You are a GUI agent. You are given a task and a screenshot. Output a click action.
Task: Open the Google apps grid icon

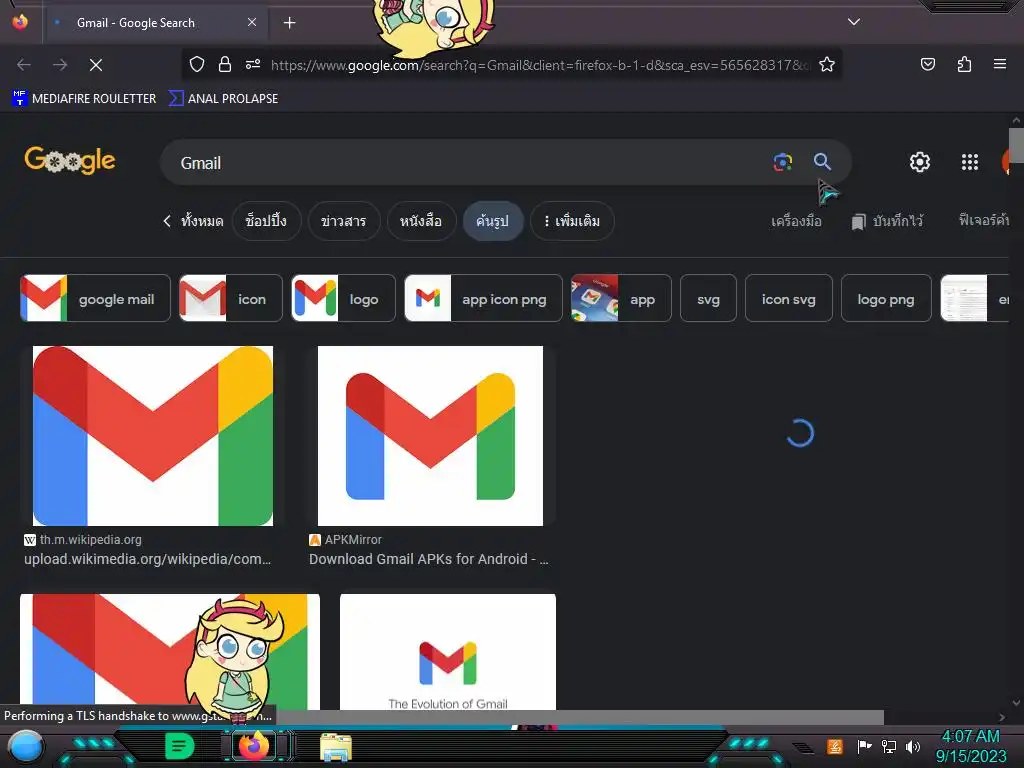pos(970,162)
